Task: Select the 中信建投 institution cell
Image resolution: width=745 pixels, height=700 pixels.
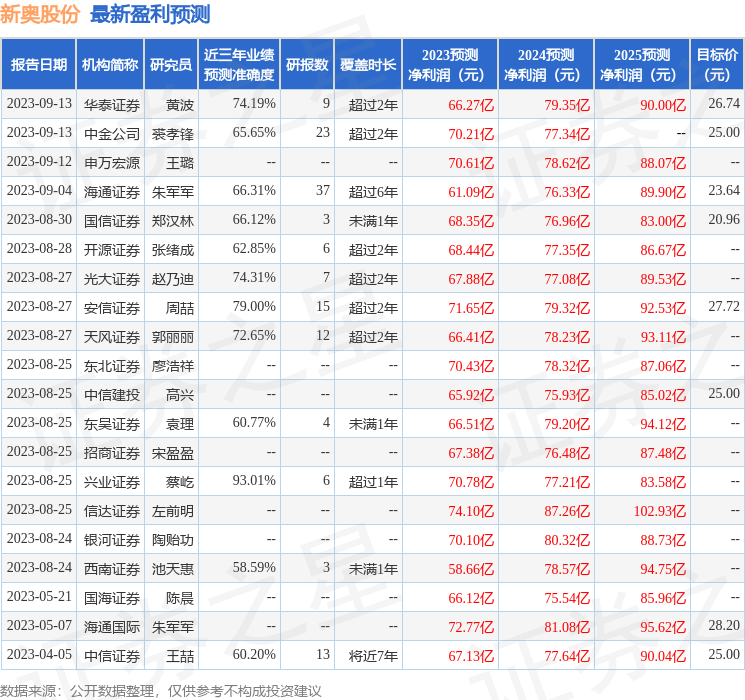Action: pyautogui.click(x=112, y=394)
